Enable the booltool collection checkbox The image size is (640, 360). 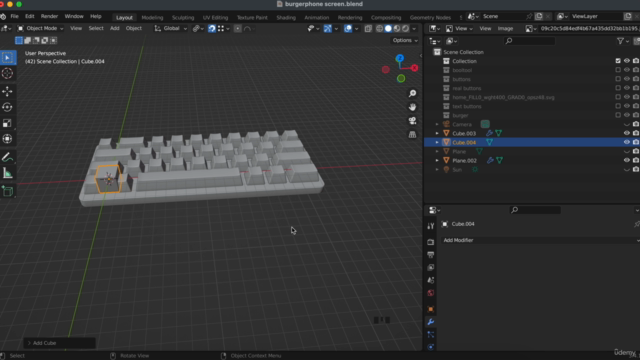click(618, 70)
